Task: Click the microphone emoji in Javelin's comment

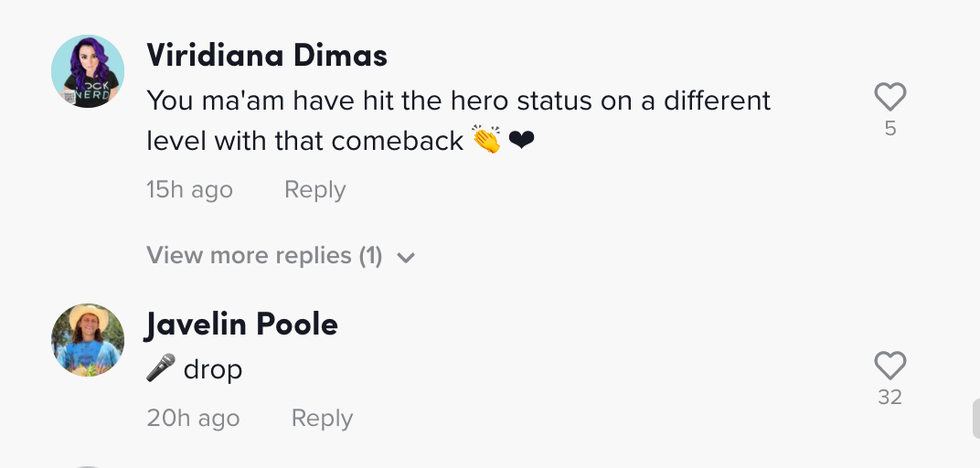Action: (160, 369)
